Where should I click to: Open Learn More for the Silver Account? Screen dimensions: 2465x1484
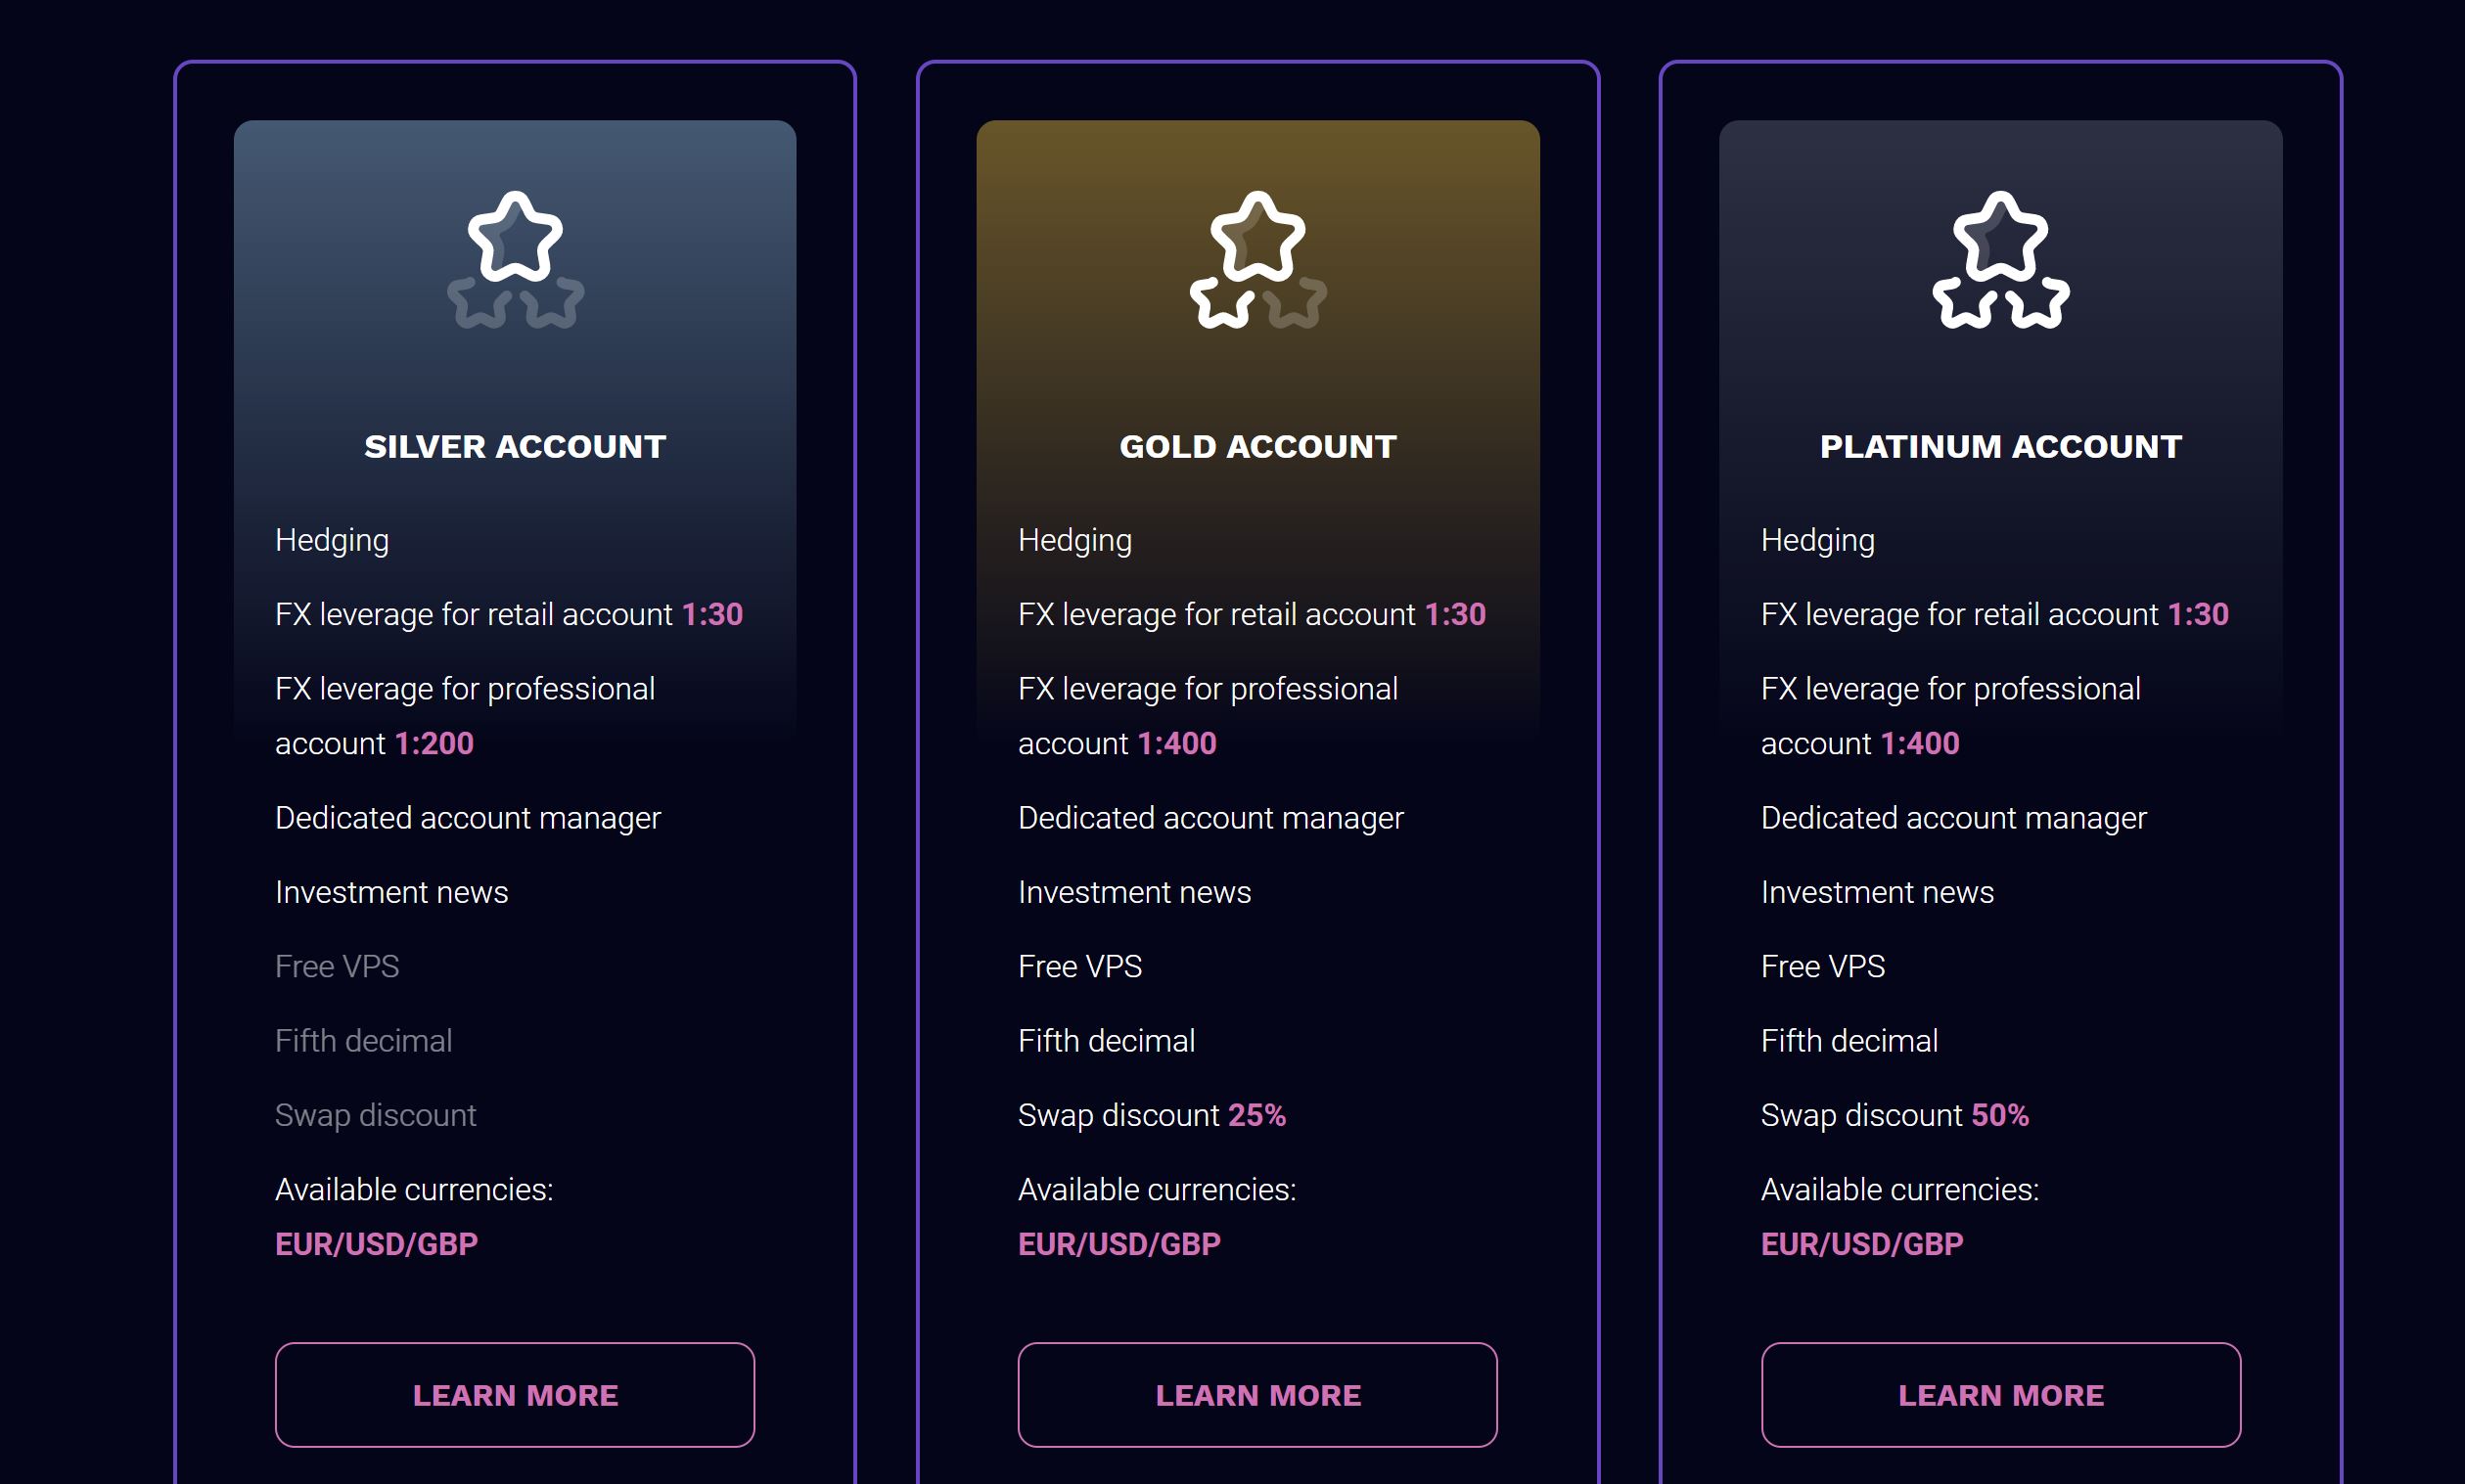coord(515,1394)
